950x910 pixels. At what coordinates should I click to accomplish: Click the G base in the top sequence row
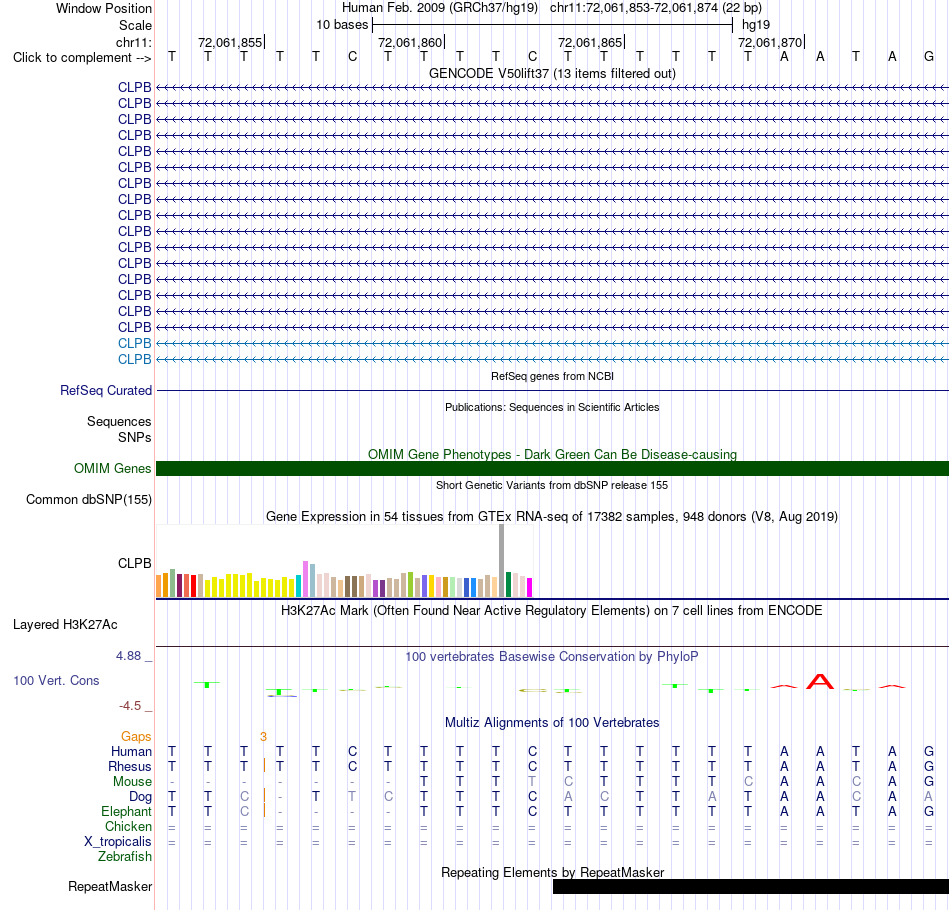(929, 57)
